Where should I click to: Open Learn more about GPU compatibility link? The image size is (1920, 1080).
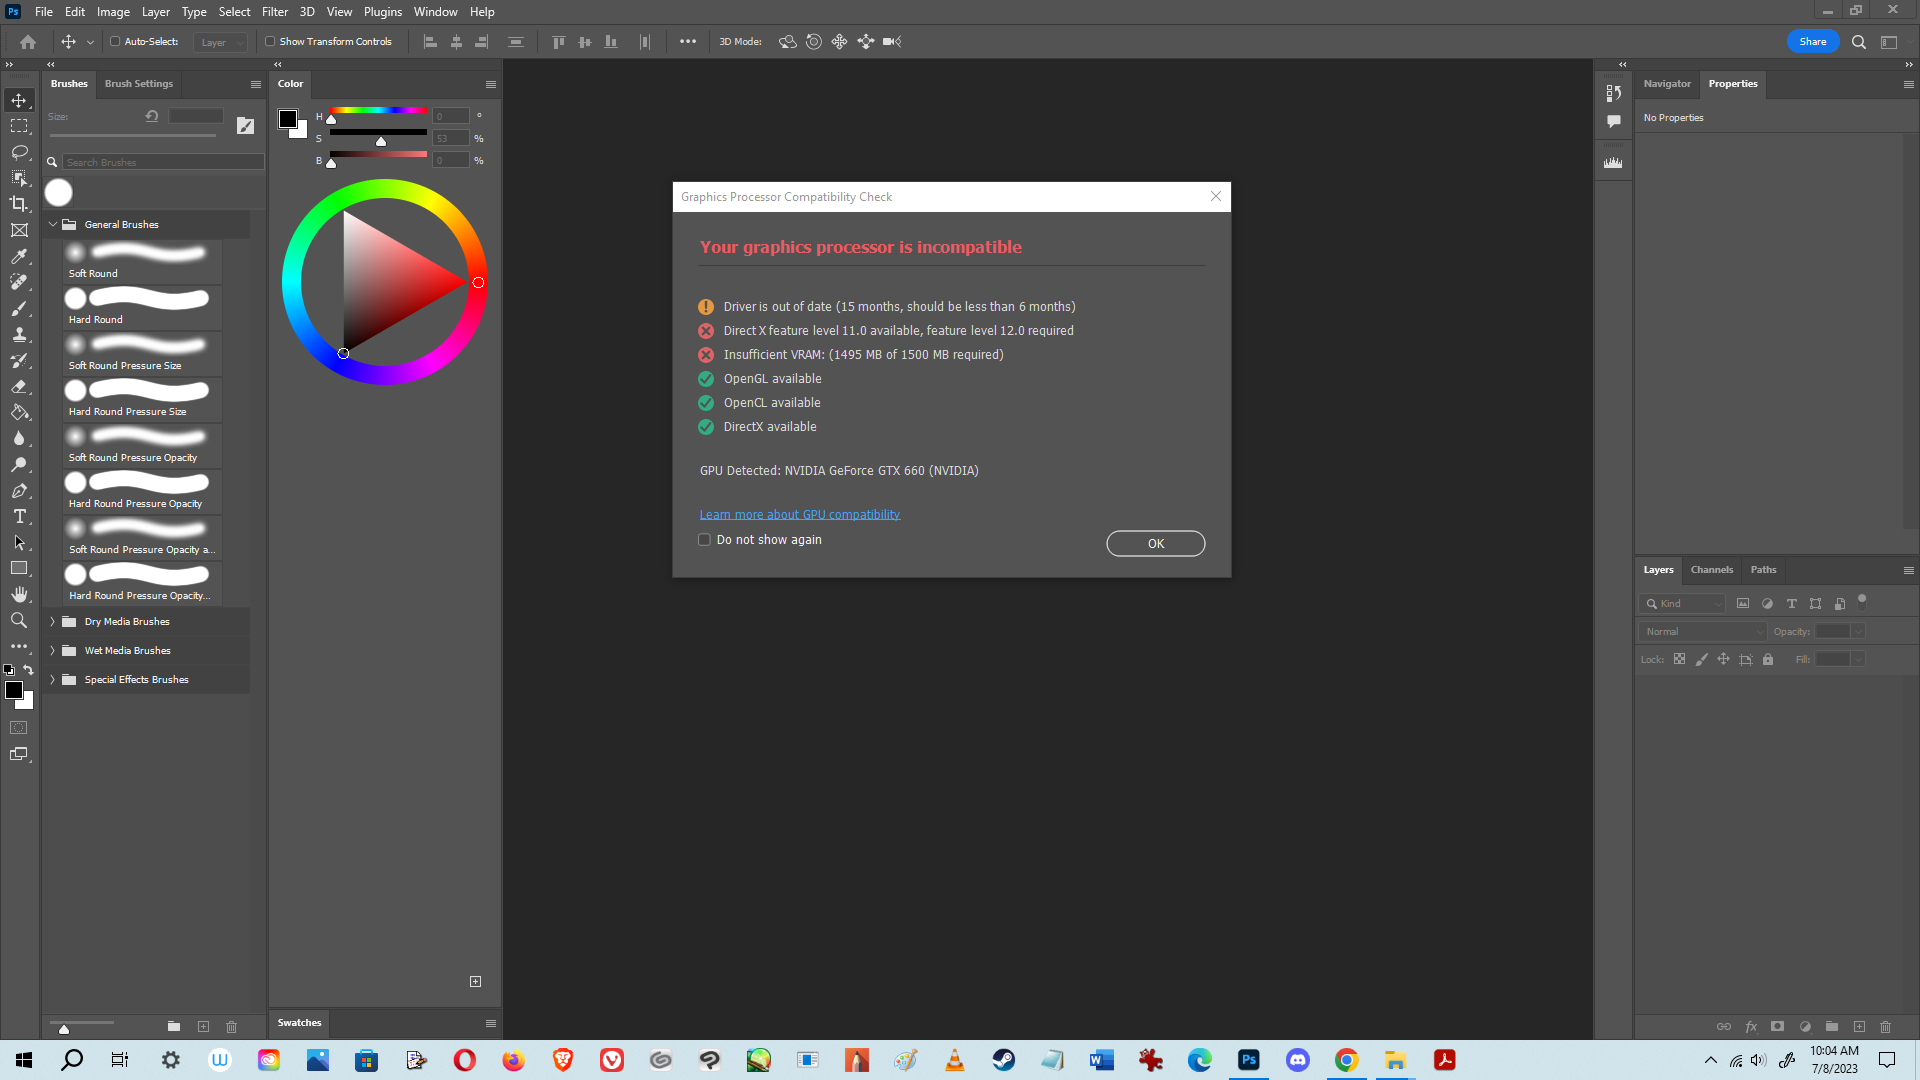(x=800, y=515)
